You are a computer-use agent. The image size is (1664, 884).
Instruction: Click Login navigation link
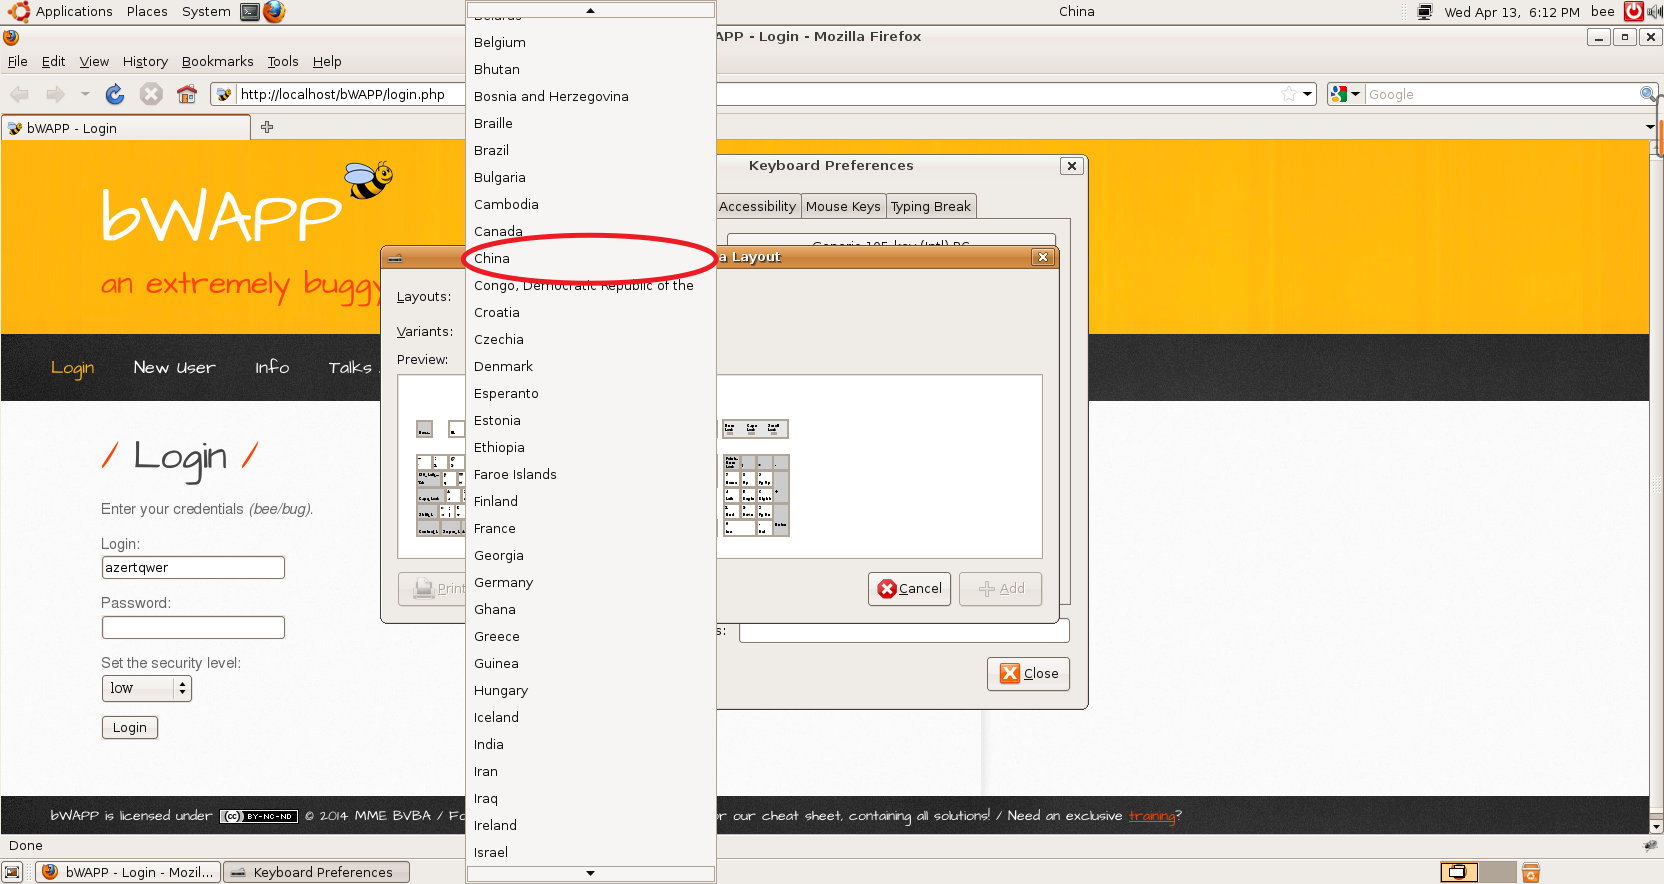[x=73, y=368]
